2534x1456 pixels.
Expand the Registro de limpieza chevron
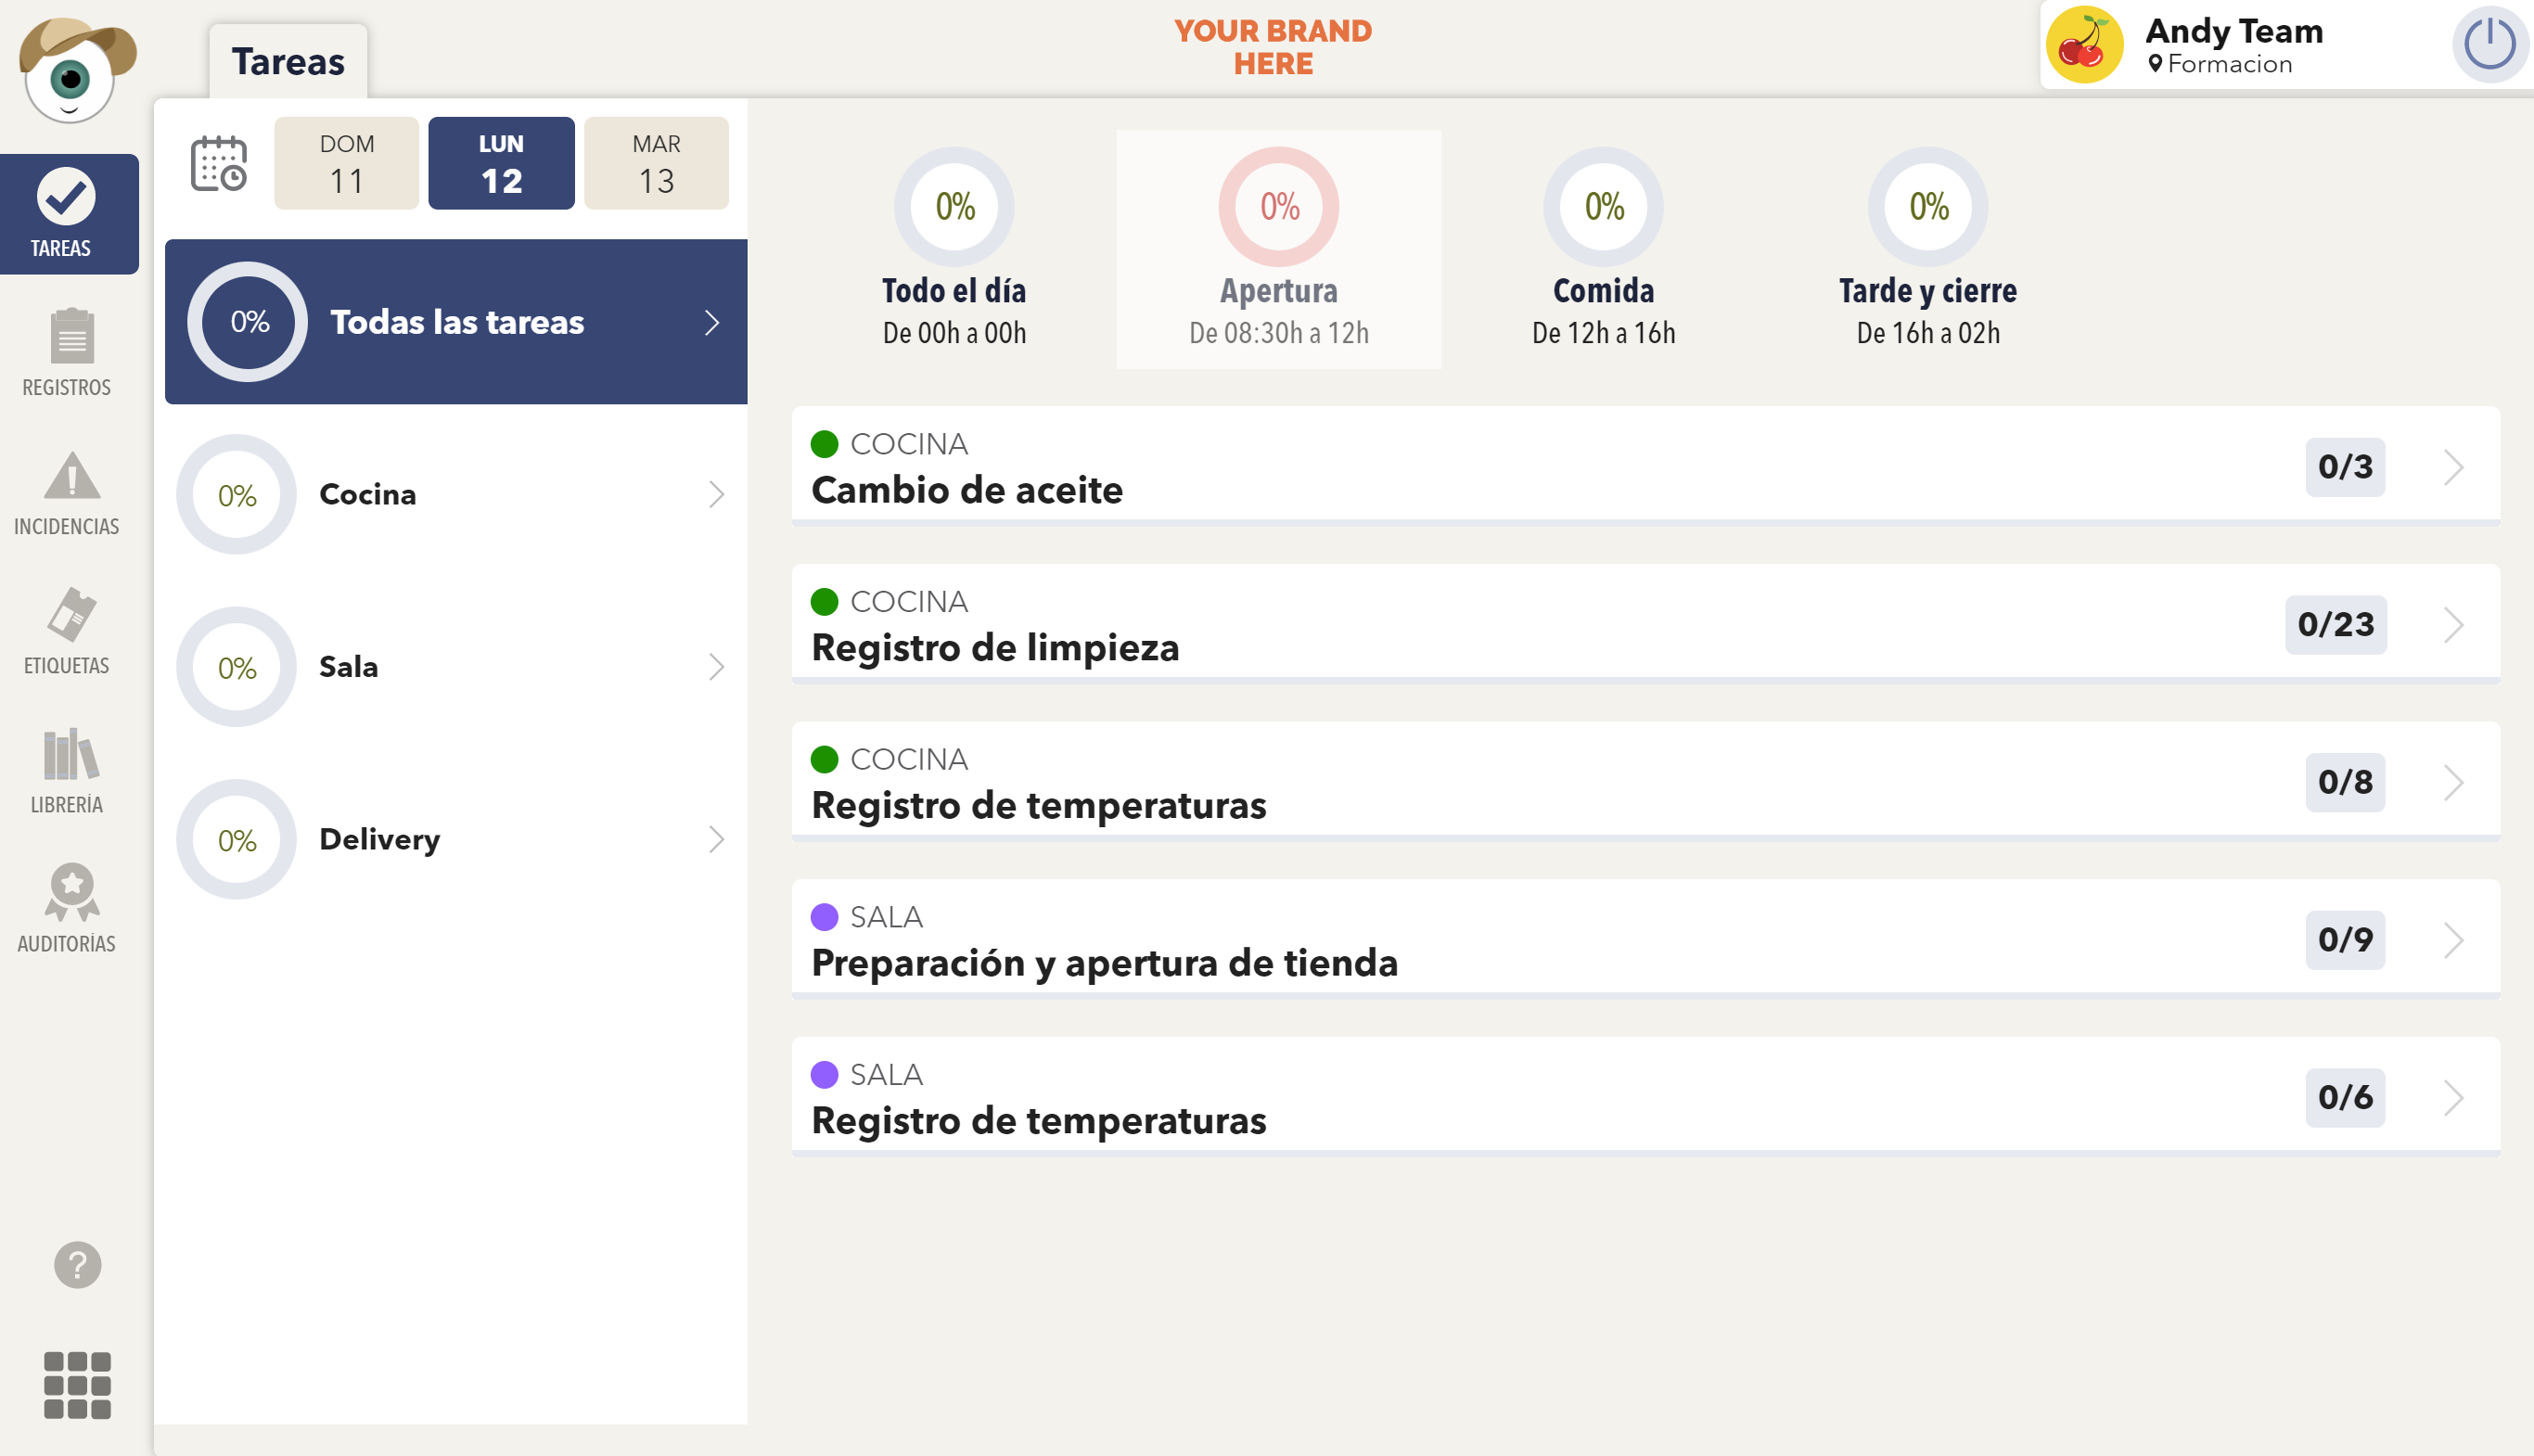point(2453,625)
